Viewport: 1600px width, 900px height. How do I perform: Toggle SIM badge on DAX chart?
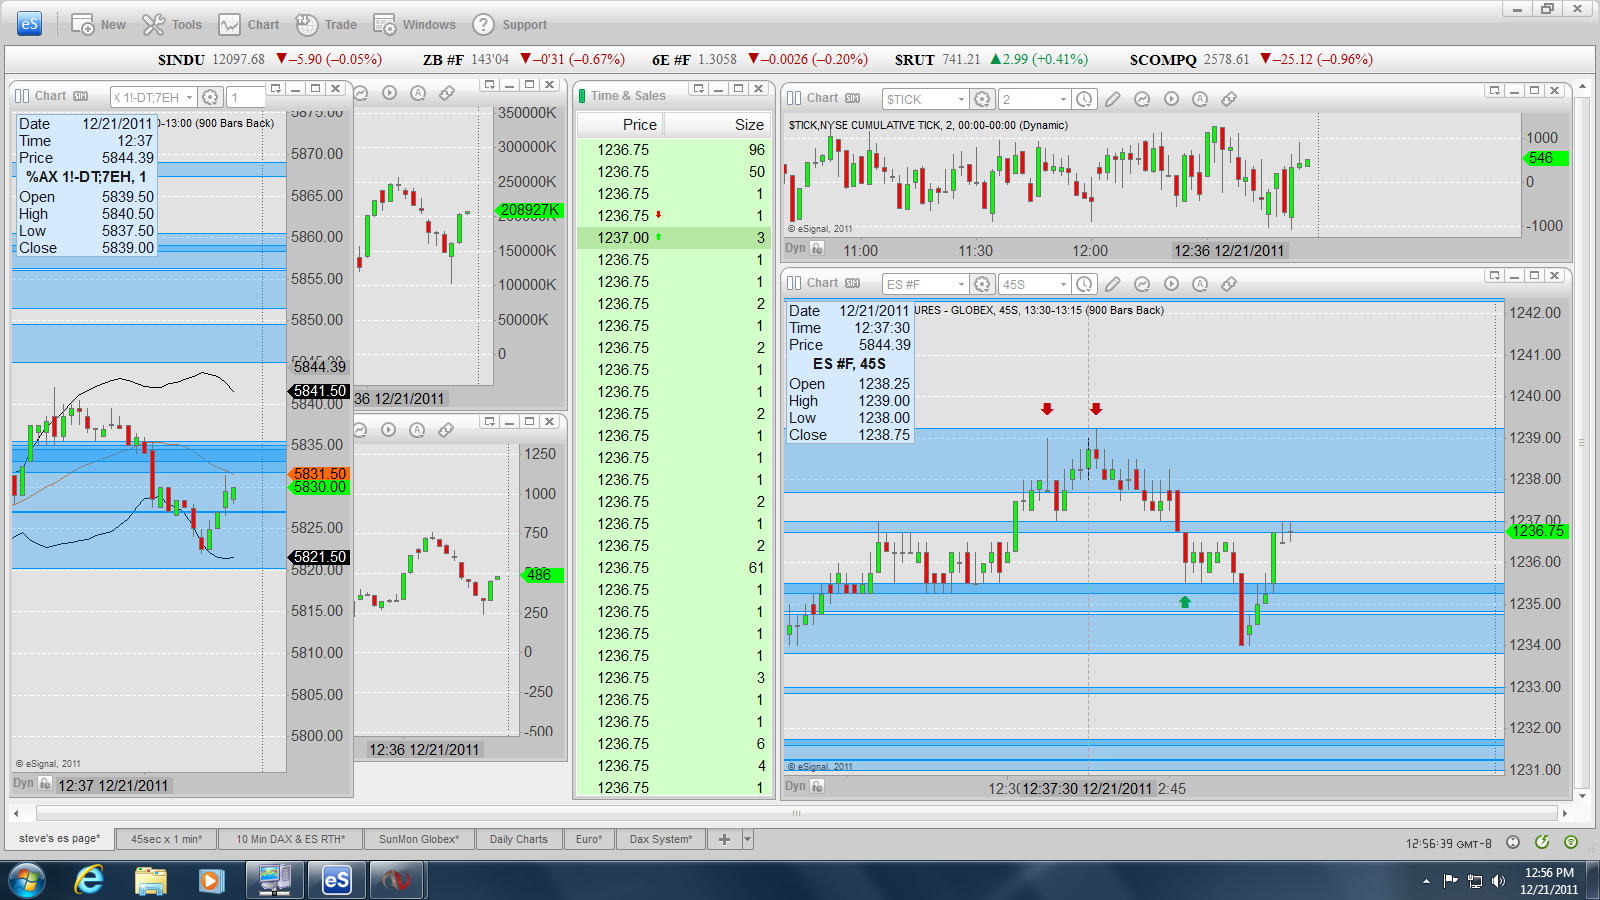click(x=80, y=96)
